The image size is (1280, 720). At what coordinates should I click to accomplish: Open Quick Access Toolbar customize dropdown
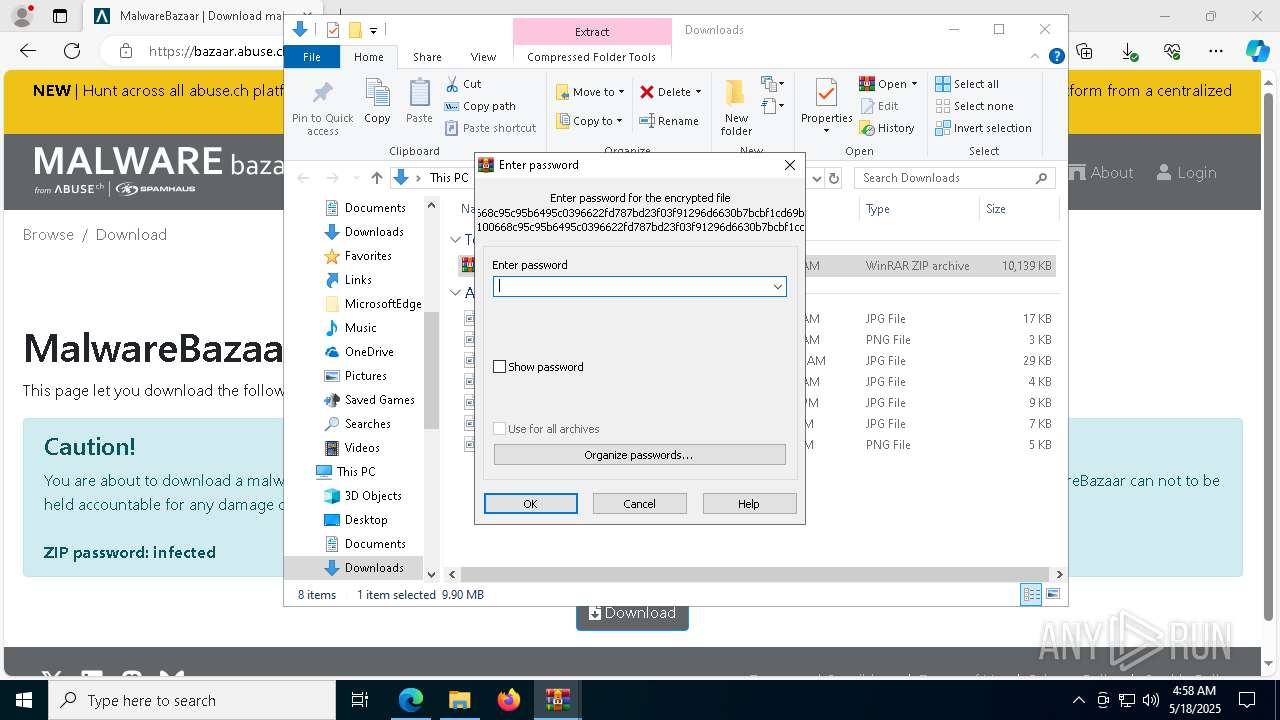[373, 30]
